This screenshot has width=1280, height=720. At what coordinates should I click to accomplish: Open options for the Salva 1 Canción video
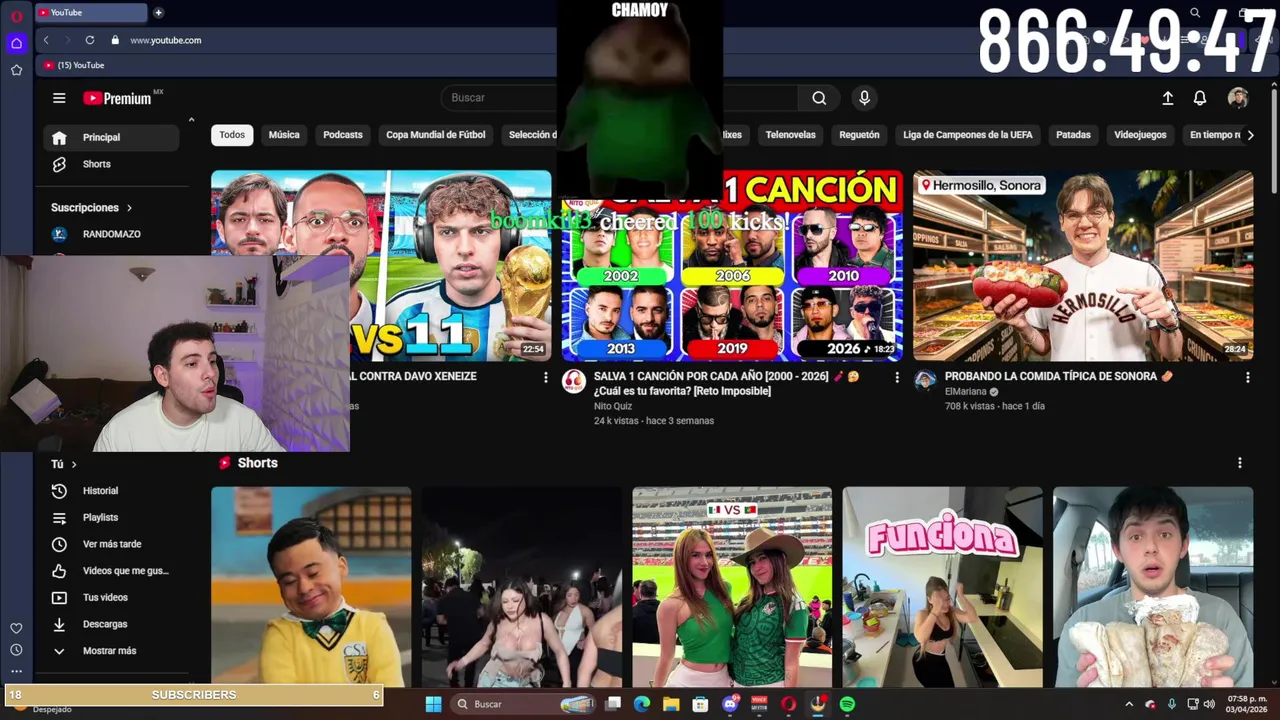click(896, 377)
